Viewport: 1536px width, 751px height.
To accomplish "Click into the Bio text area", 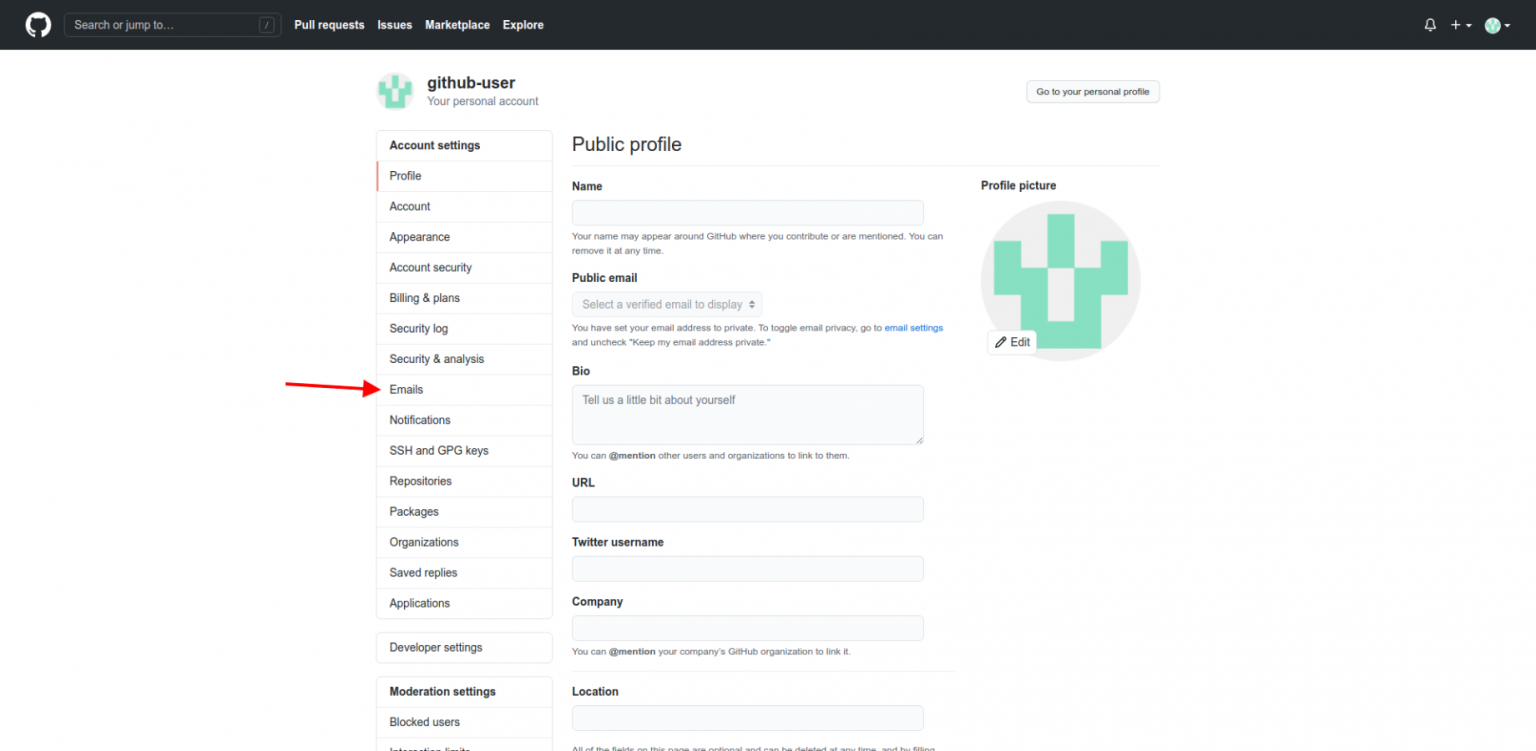I will point(747,414).
